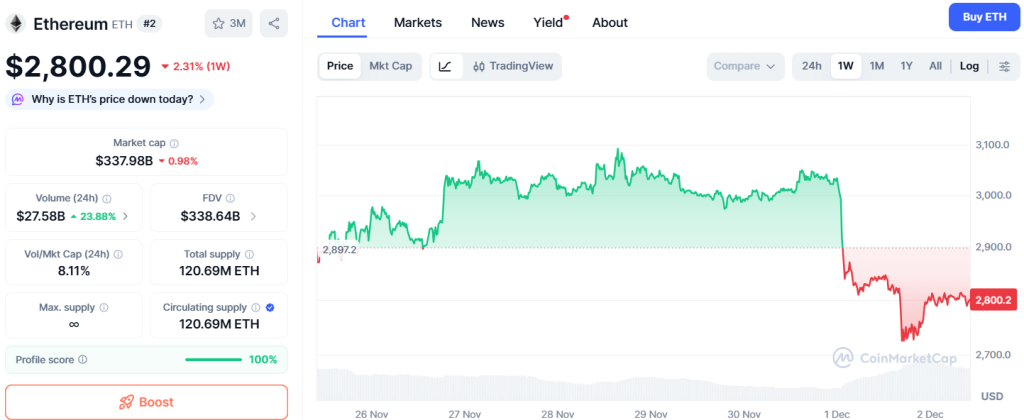Toggle the Log scale option
The image size is (1024, 420).
tap(969, 66)
